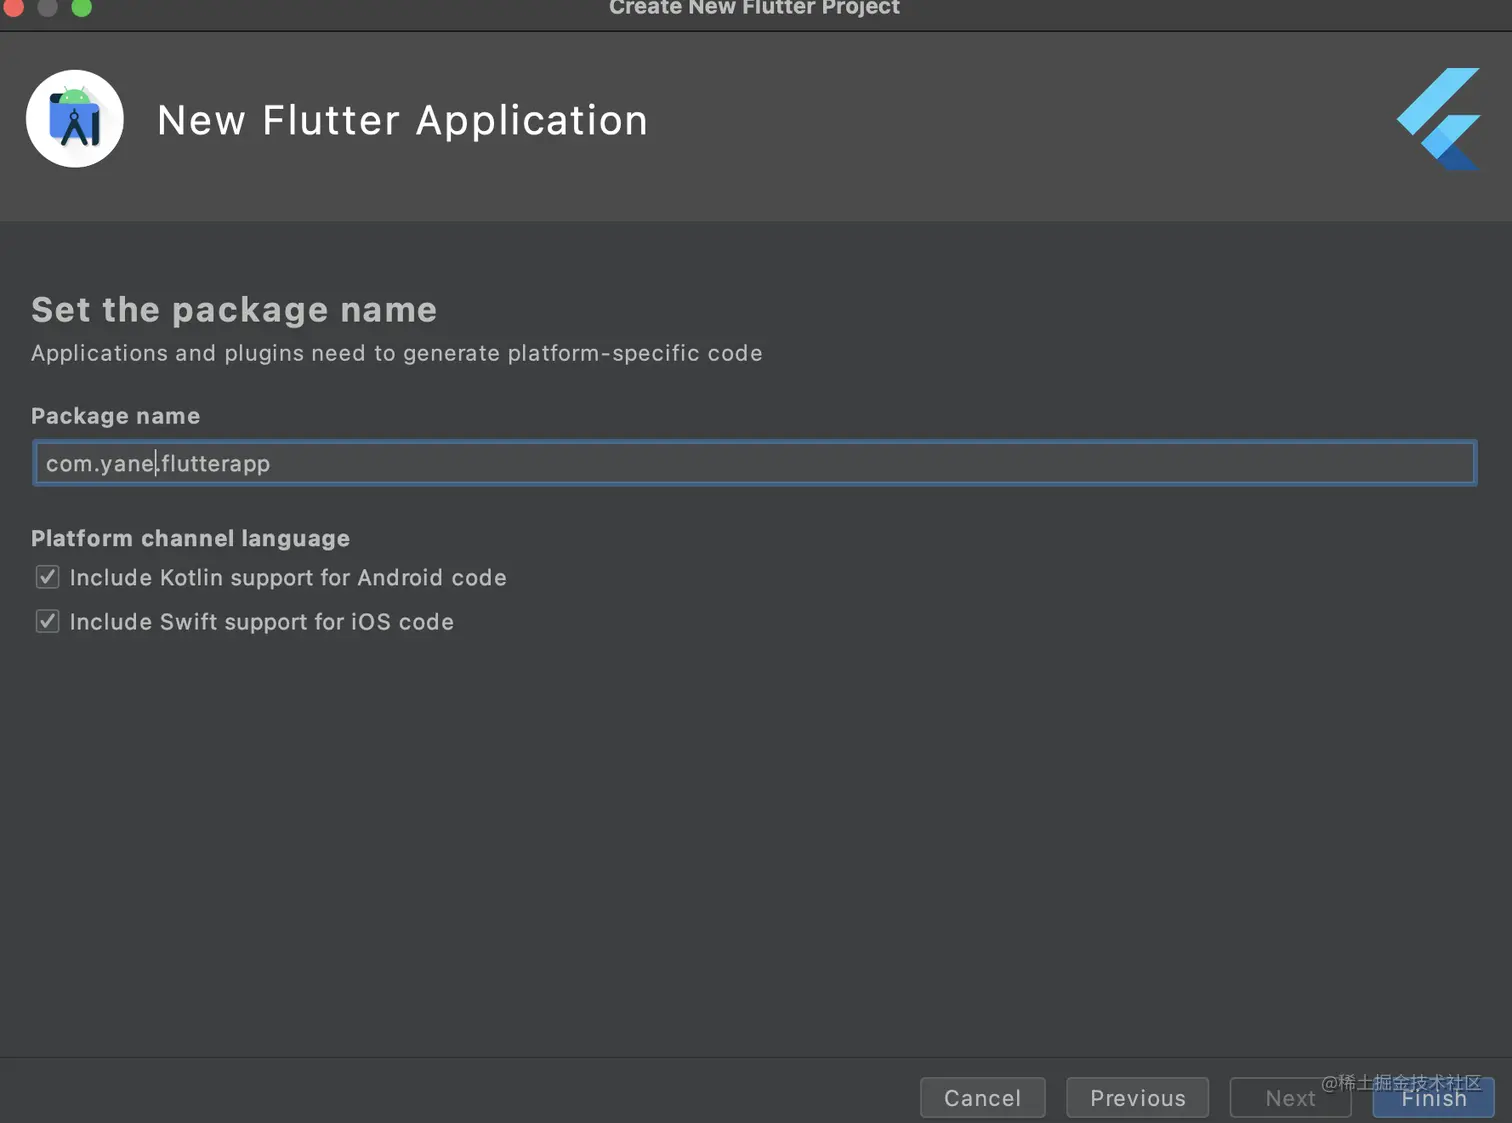Focus the Package name text field

coord(754,463)
